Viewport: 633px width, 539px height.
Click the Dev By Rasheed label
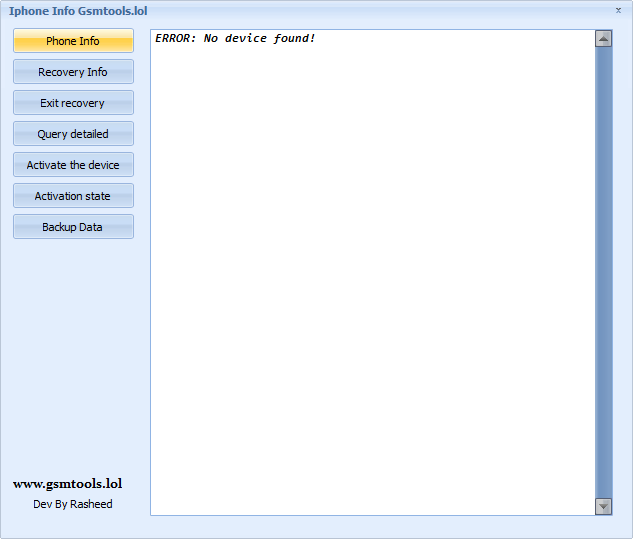coord(73,504)
